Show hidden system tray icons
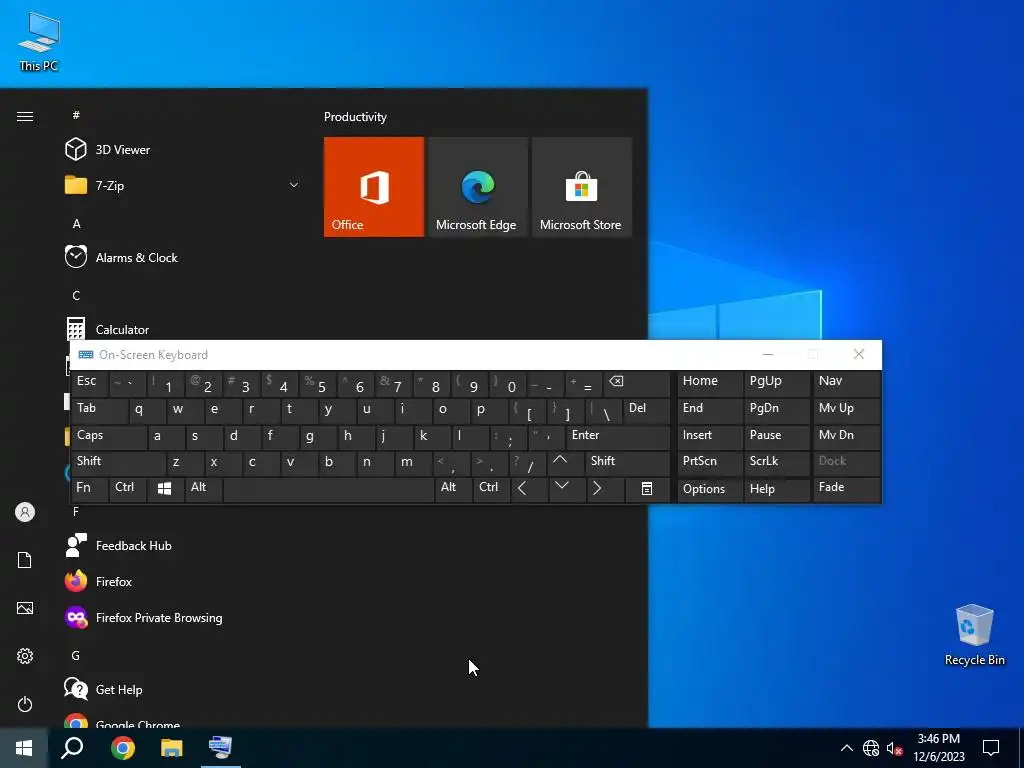Image resolution: width=1024 pixels, height=768 pixels. click(846, 748)
